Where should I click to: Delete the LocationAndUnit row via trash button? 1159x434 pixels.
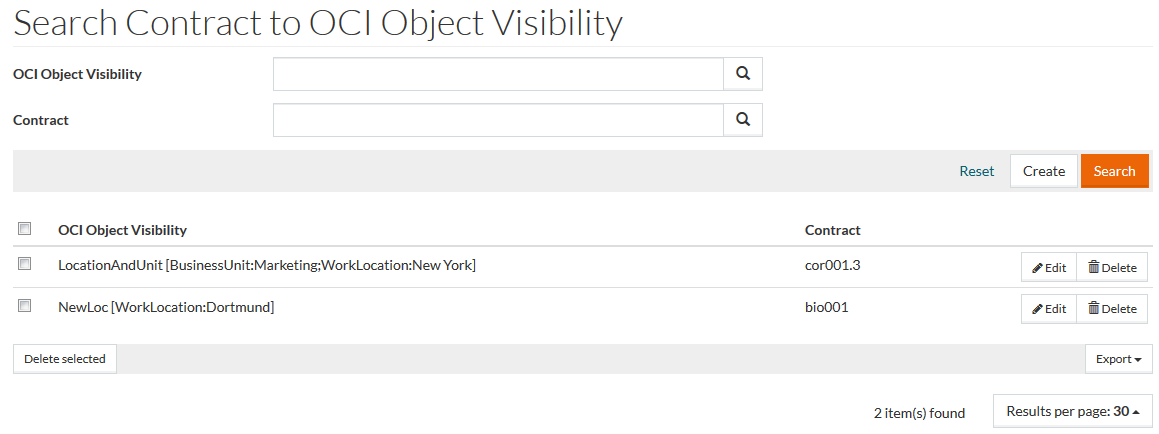coord(1112,267)
